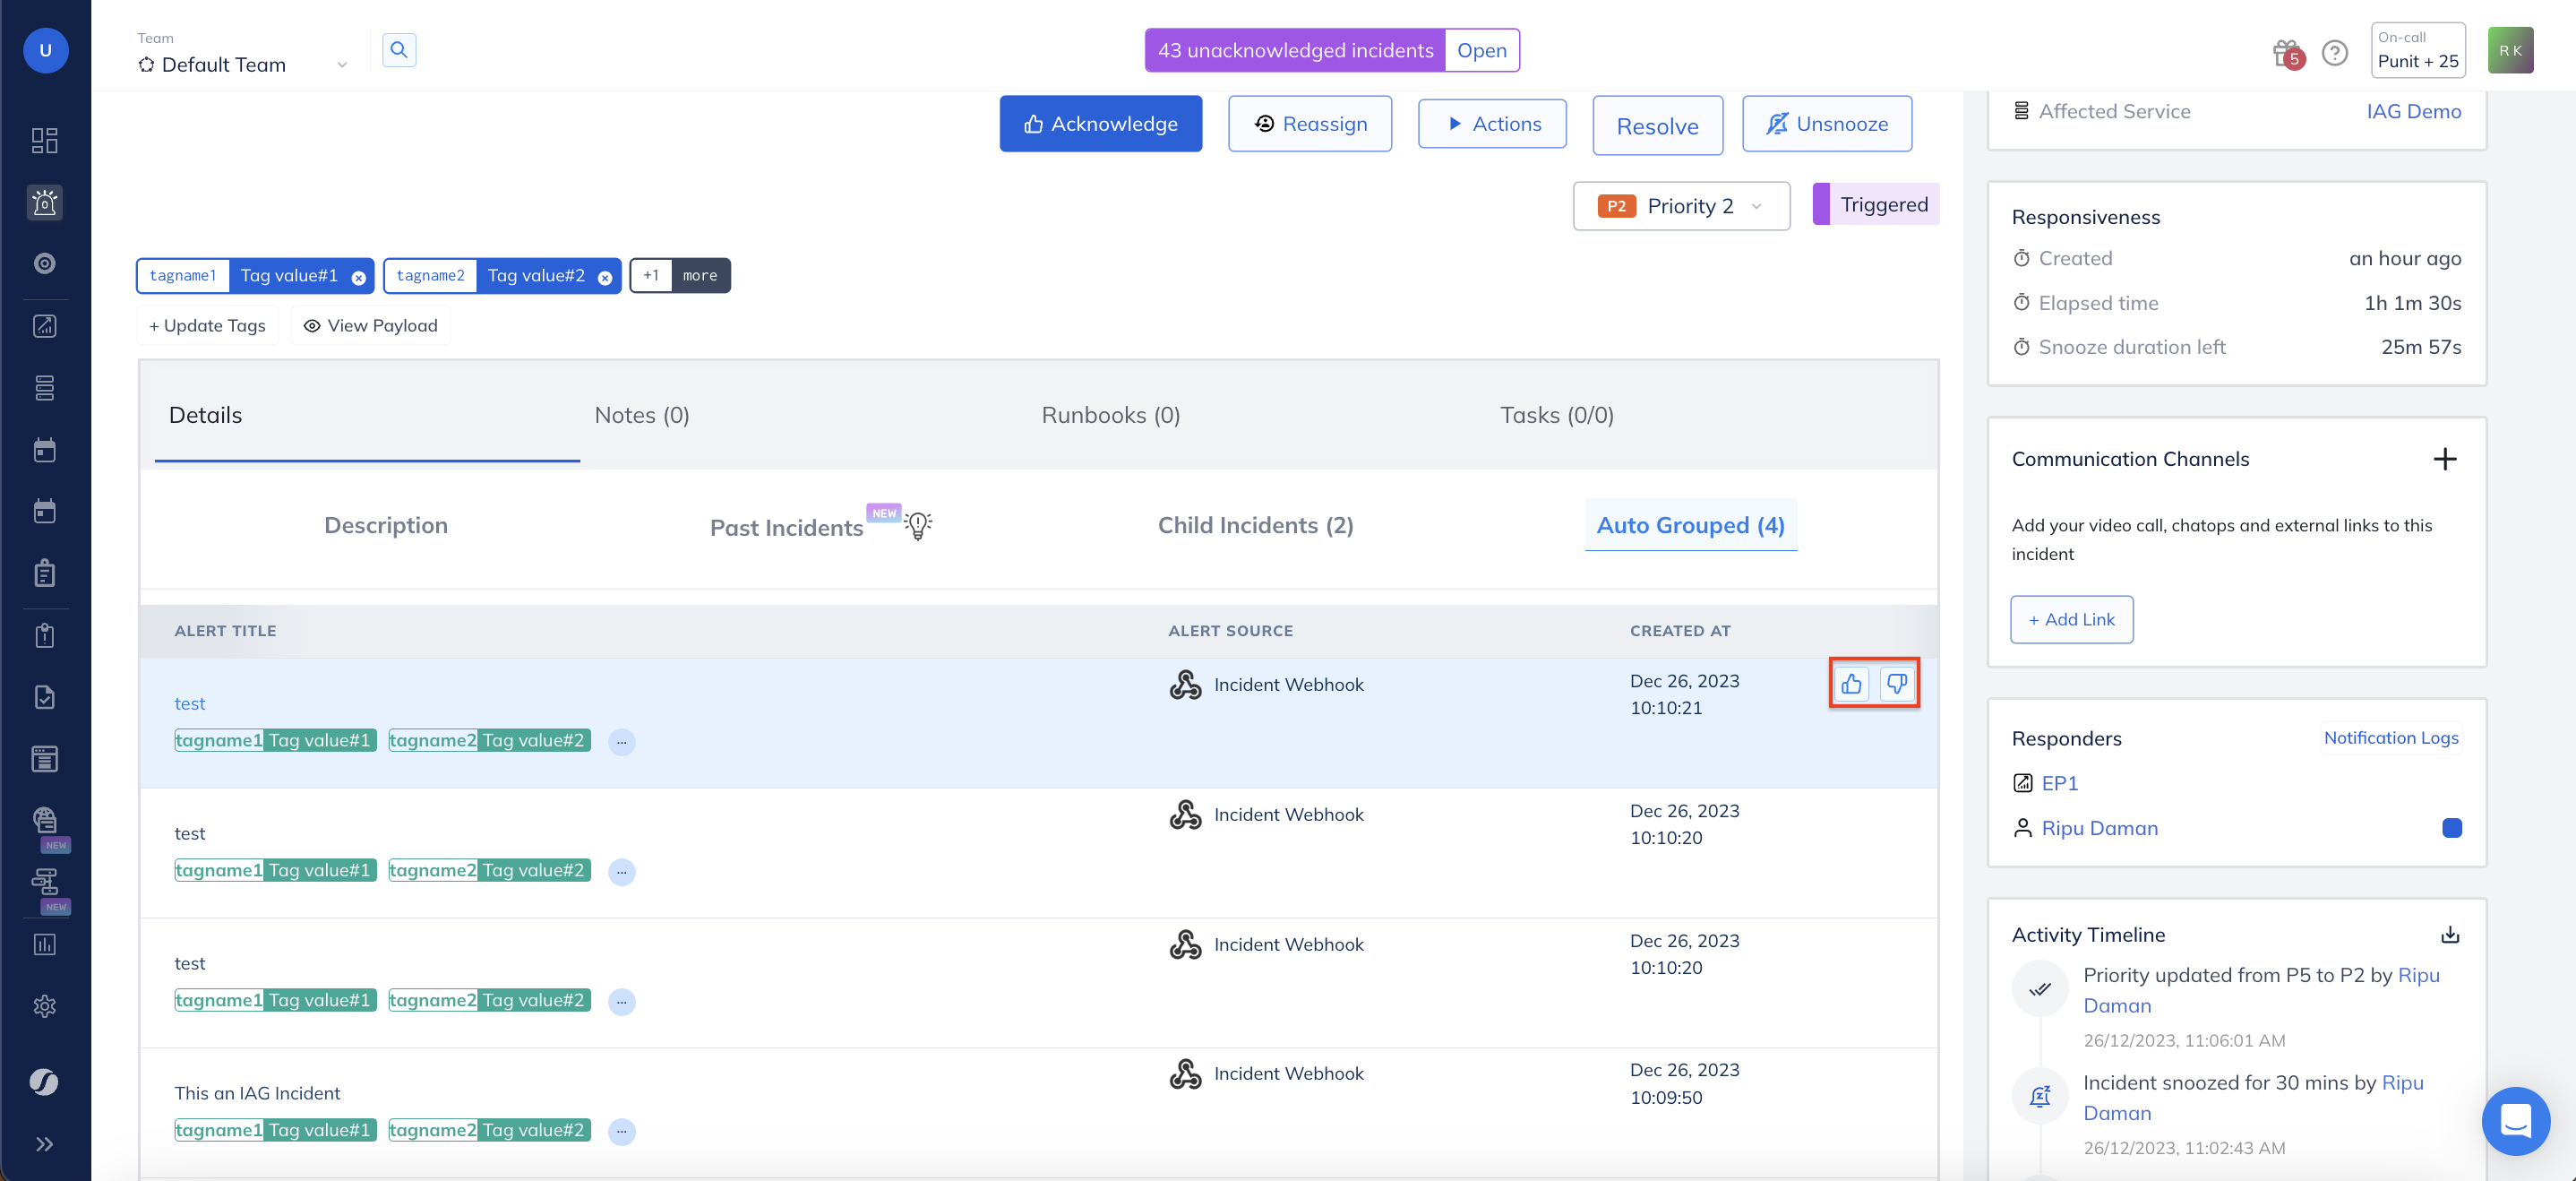Screen dimensions: 2576x1181
Task: Click the Acknowledge button
Action: click(x=1100, y=124)
